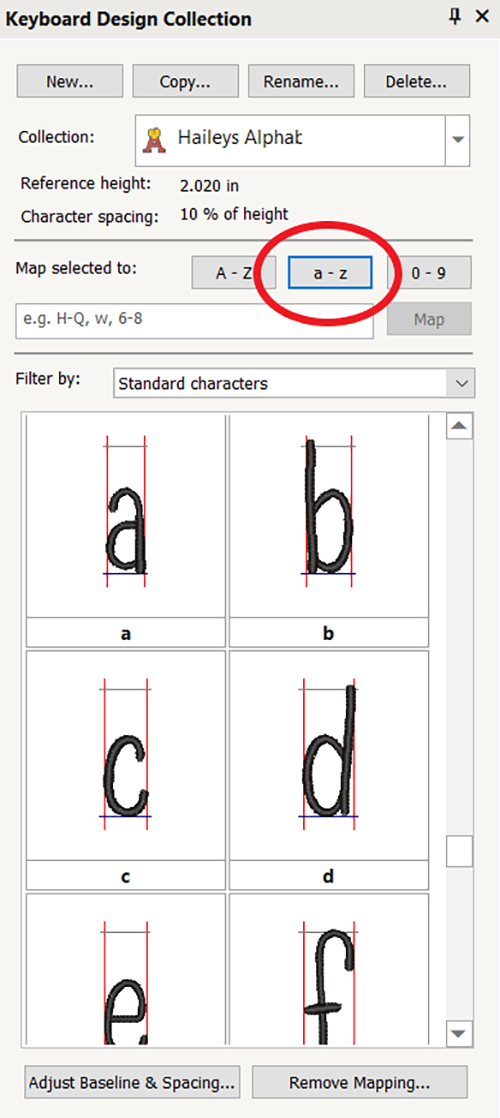The width and height of the screenshot is (500, 1118).
Task: Expand the Collection dropdown arrow
Action: coord(459,139)
